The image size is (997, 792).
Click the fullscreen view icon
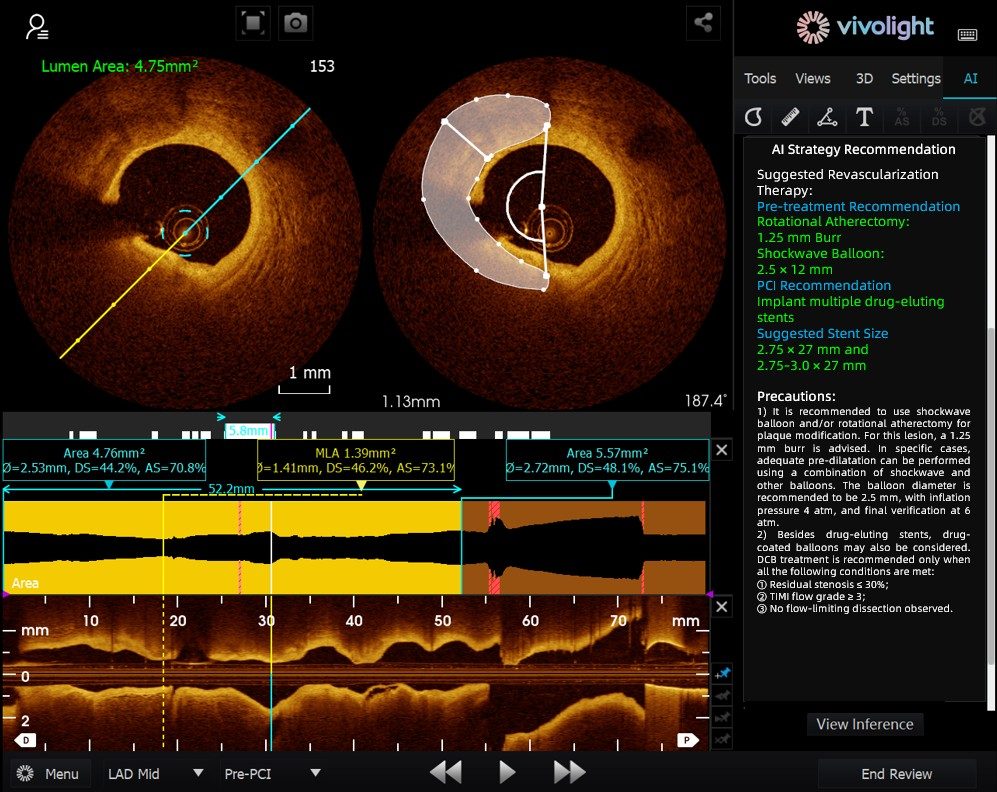tap(252, 24)
